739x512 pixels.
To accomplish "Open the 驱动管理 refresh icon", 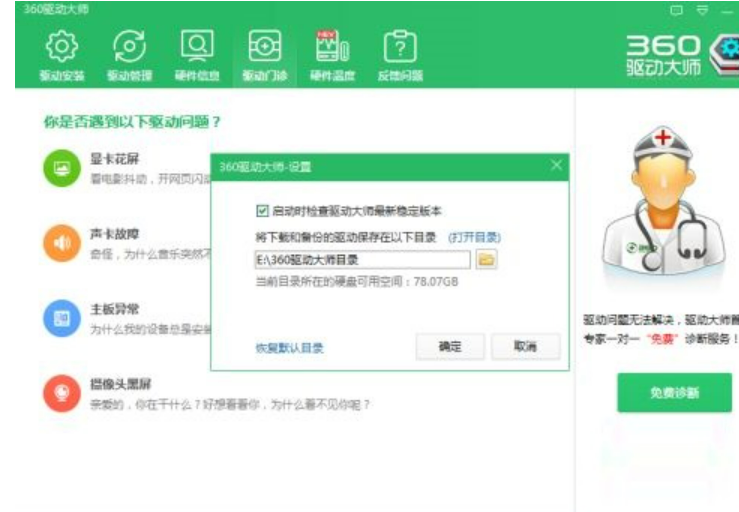I will (x=129, y=46).
